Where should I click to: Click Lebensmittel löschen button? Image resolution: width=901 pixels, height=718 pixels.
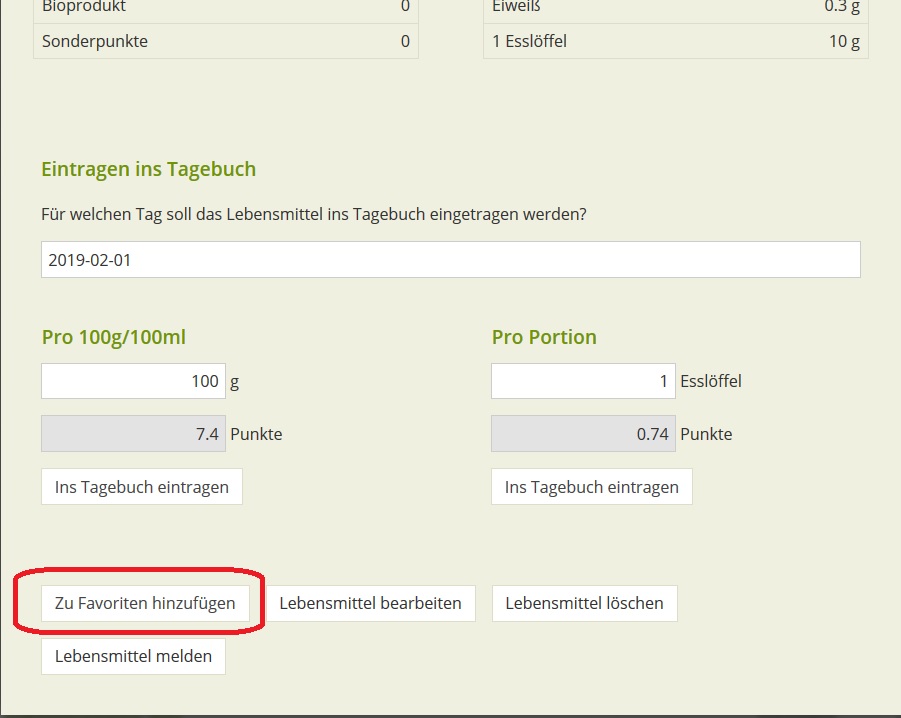(584, 603)
